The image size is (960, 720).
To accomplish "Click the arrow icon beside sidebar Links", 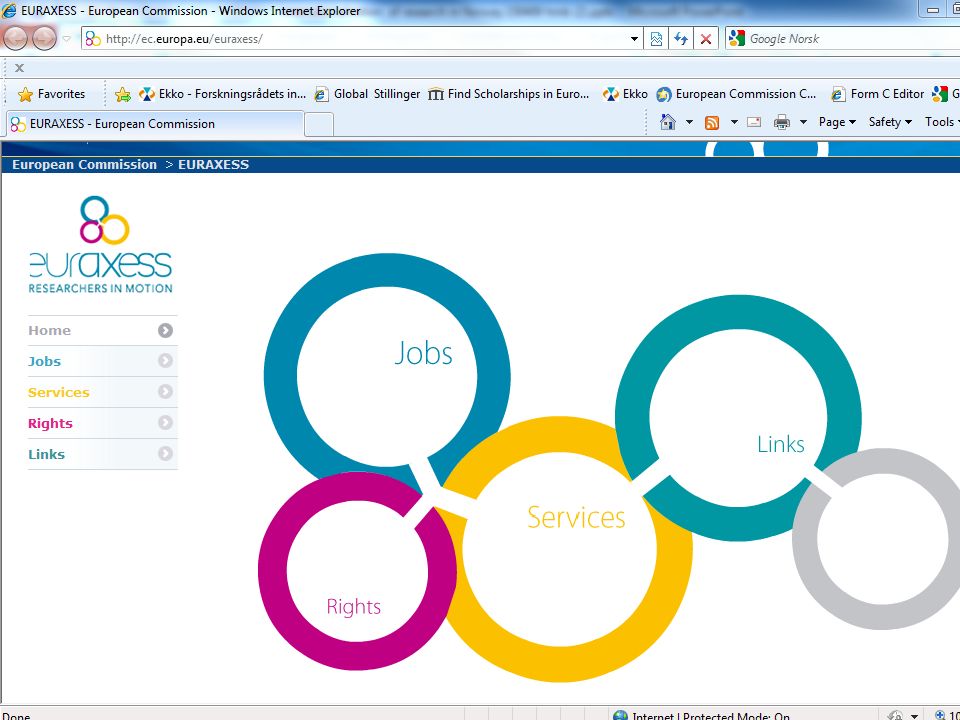I will point(165,454).
